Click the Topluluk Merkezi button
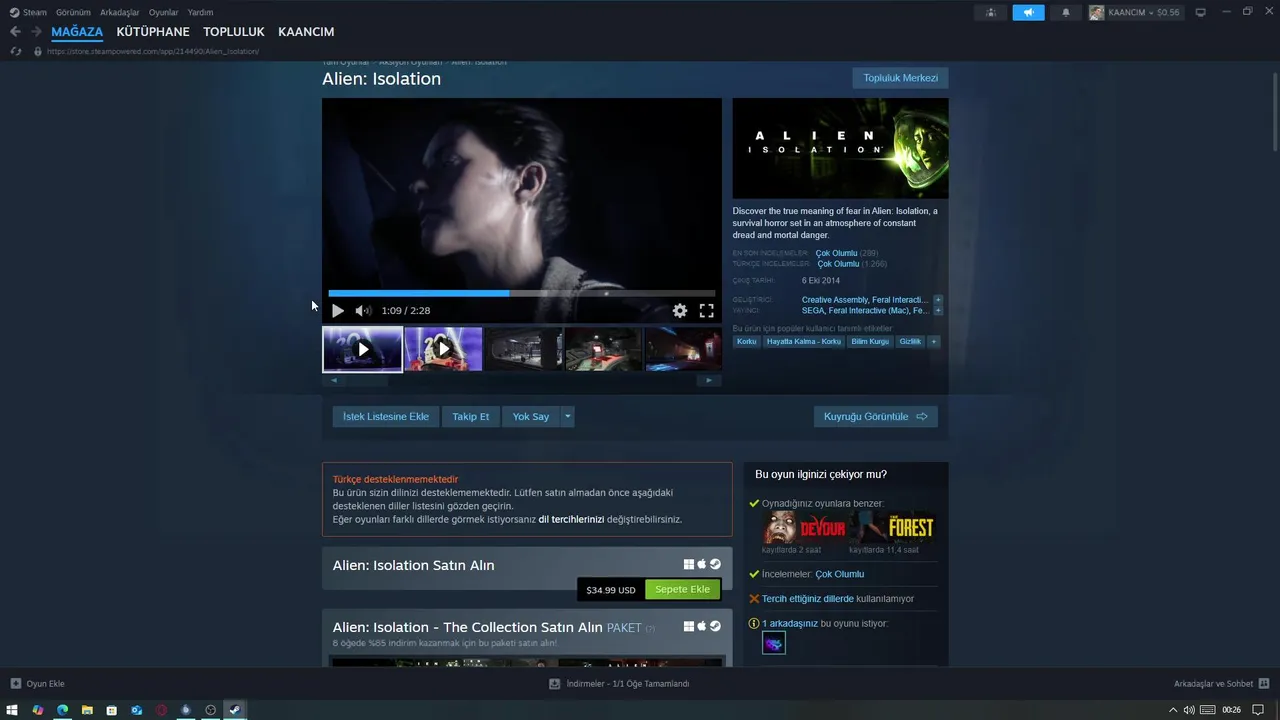Viewport: 1280px width, 720px height. click(900, 78)
